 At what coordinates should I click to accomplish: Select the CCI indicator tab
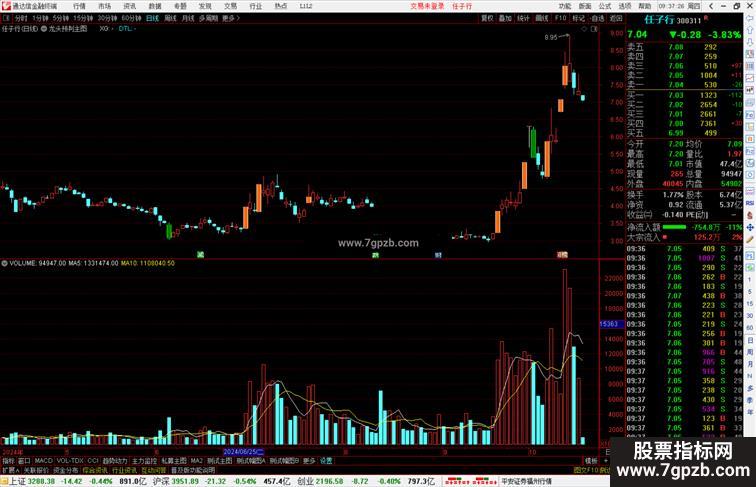tap(93, 461)
